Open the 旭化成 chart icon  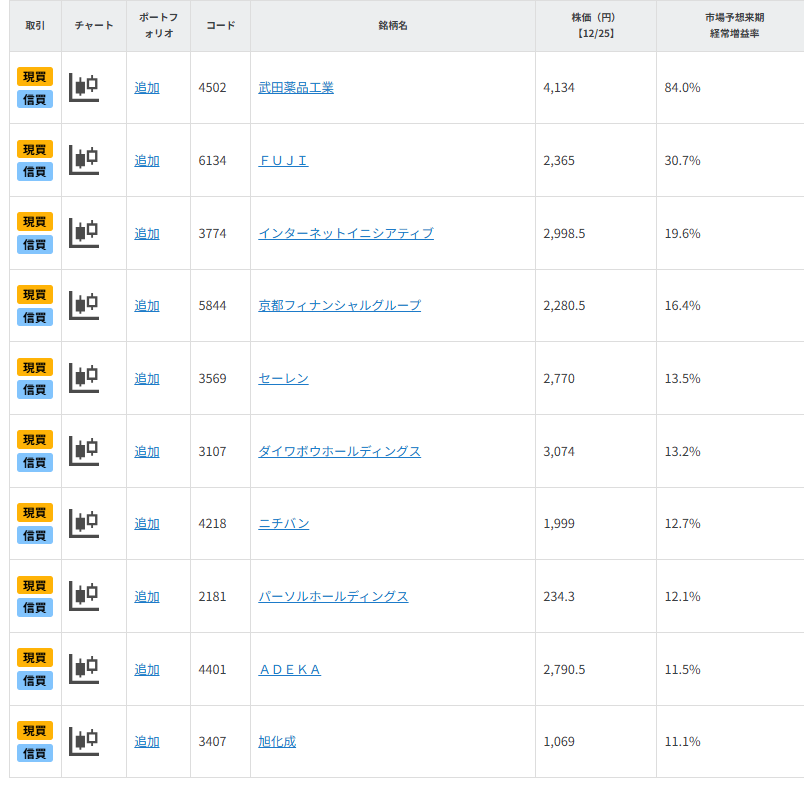tap(84, 741)
